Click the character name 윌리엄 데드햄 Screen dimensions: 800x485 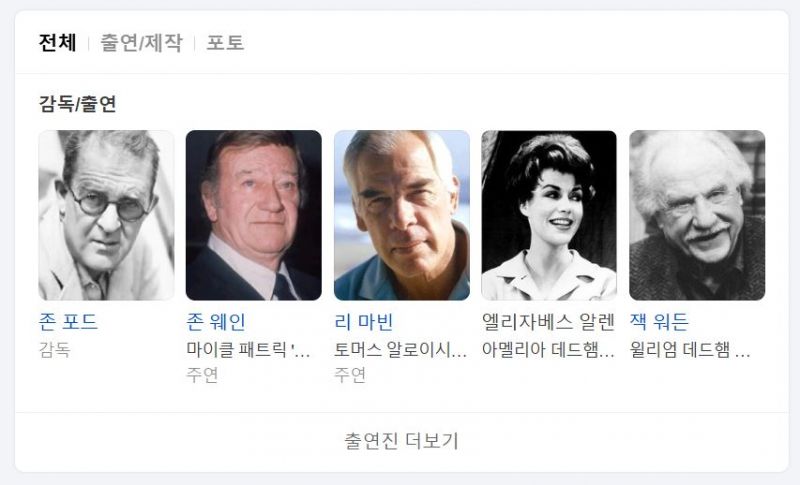pyautogui.click(x=690, y=350)
